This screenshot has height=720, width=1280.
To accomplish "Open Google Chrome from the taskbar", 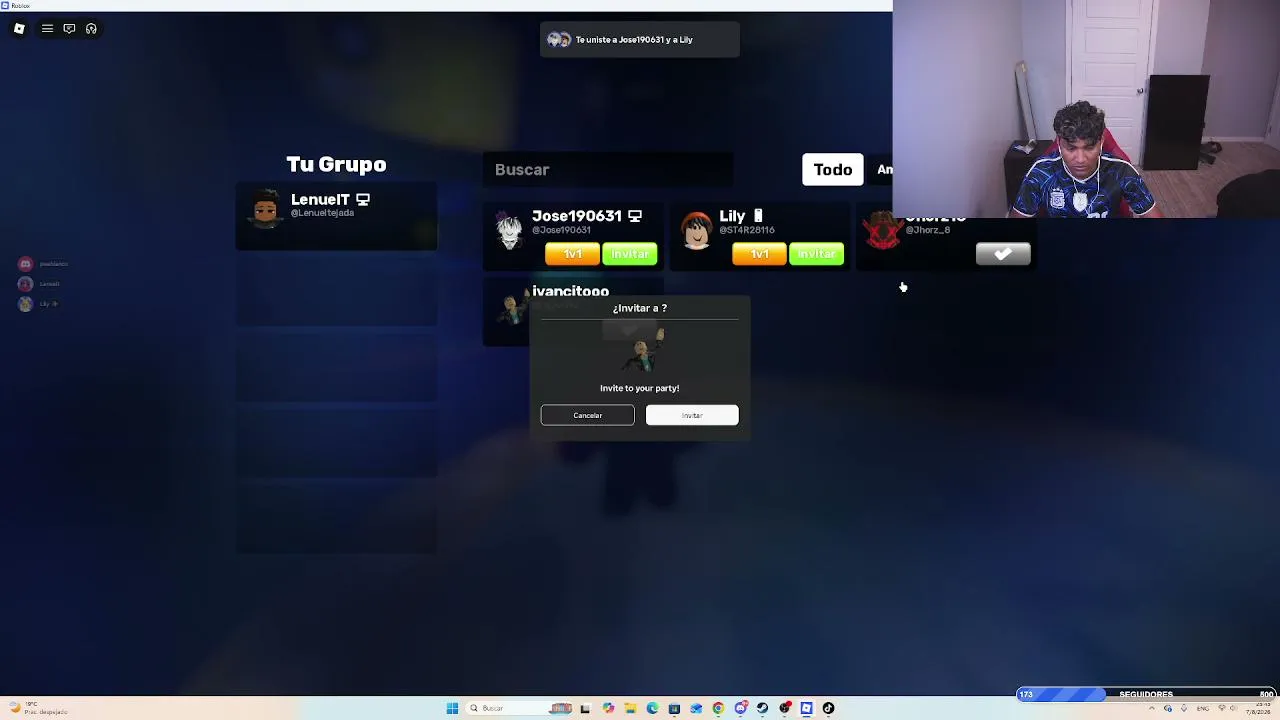I will point(718,709).
